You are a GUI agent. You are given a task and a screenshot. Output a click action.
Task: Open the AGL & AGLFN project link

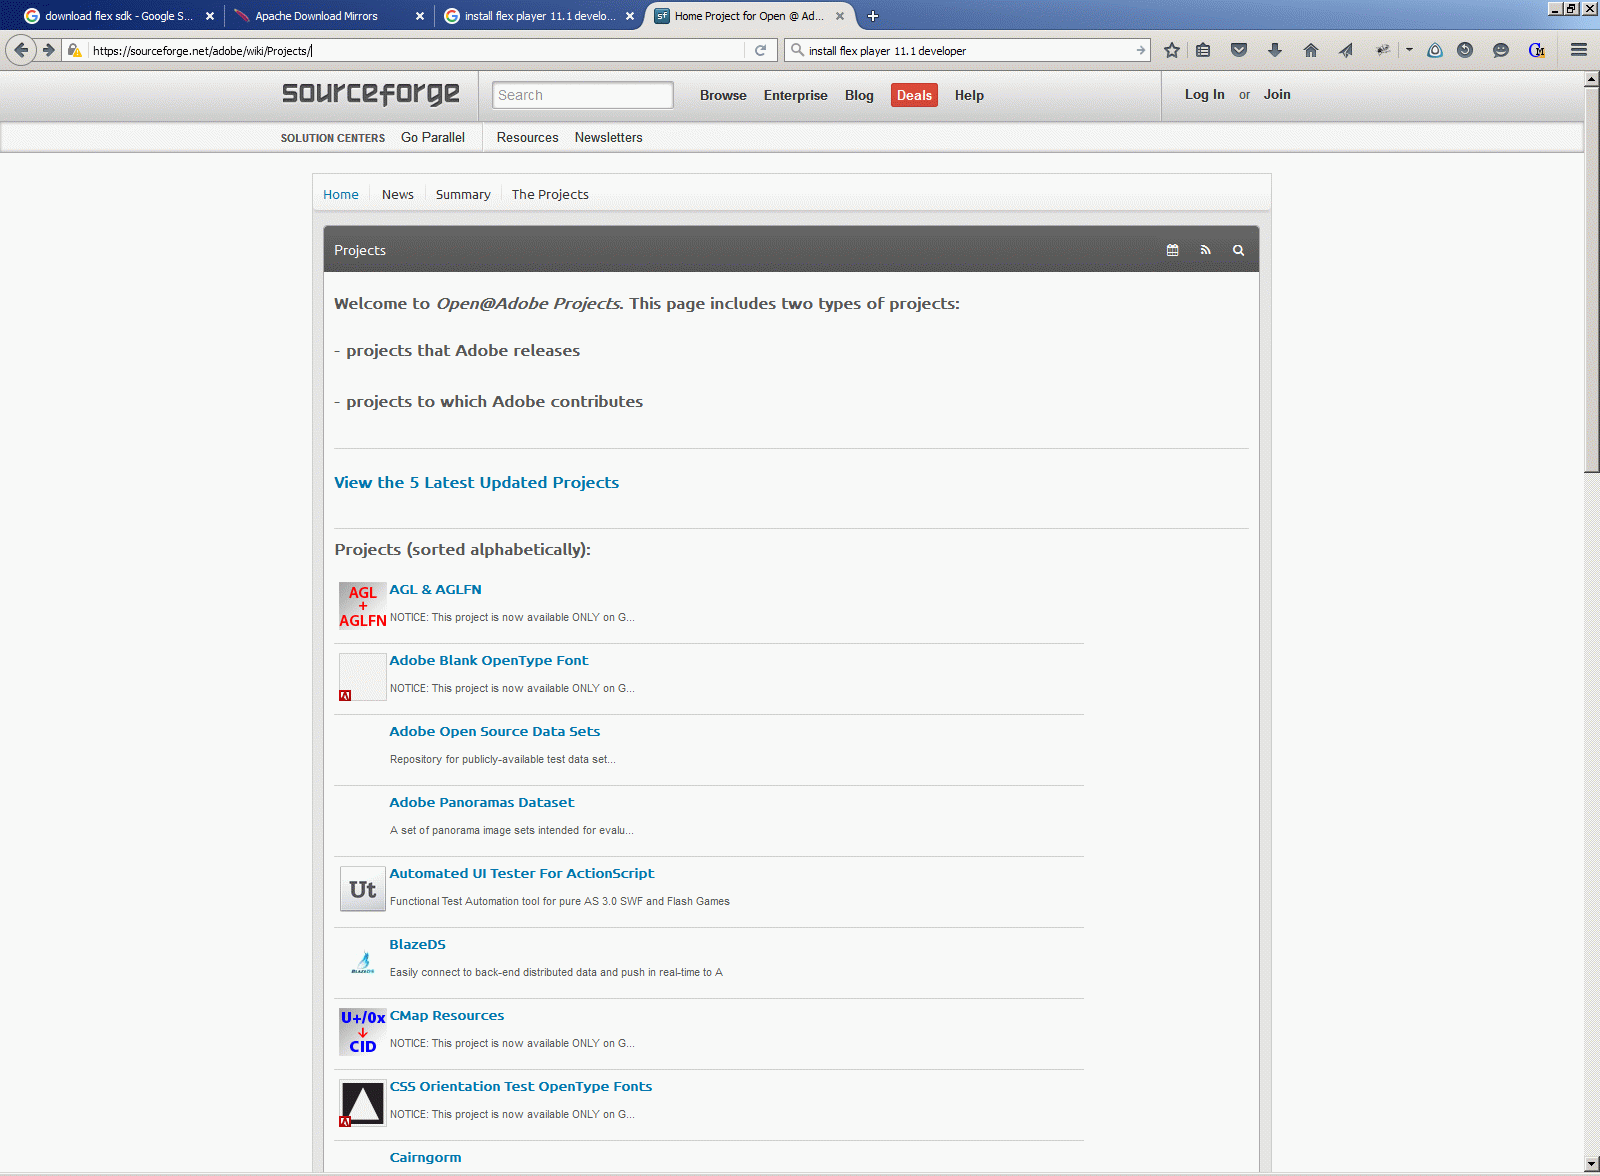[x=435, y=589]
